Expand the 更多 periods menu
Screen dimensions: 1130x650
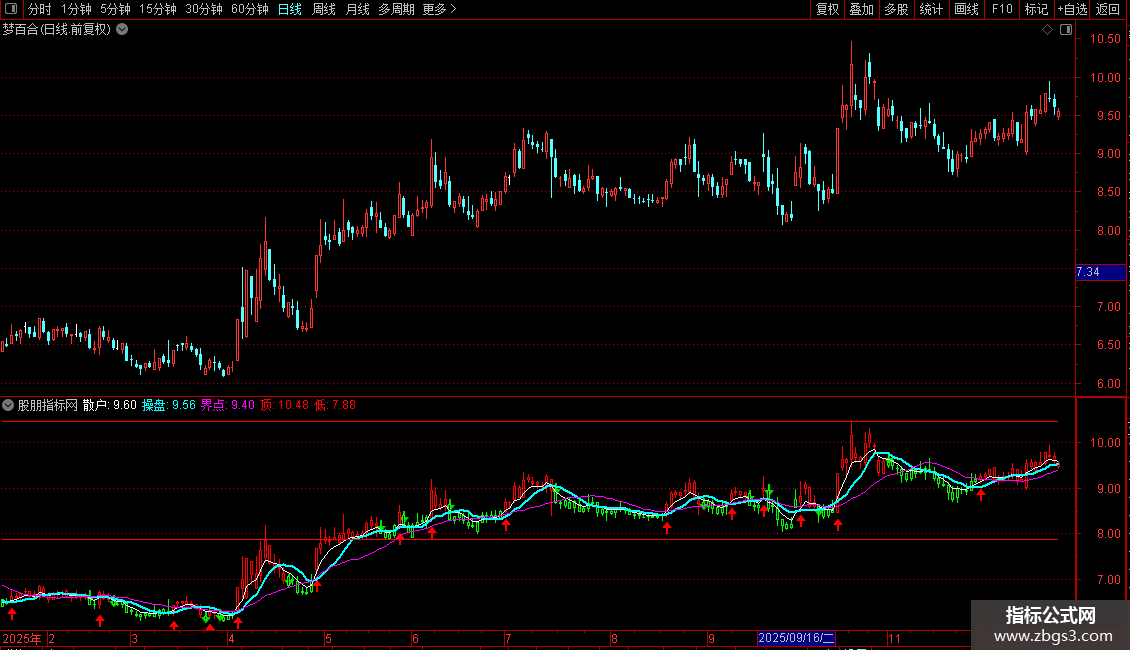tap(439, 9)
